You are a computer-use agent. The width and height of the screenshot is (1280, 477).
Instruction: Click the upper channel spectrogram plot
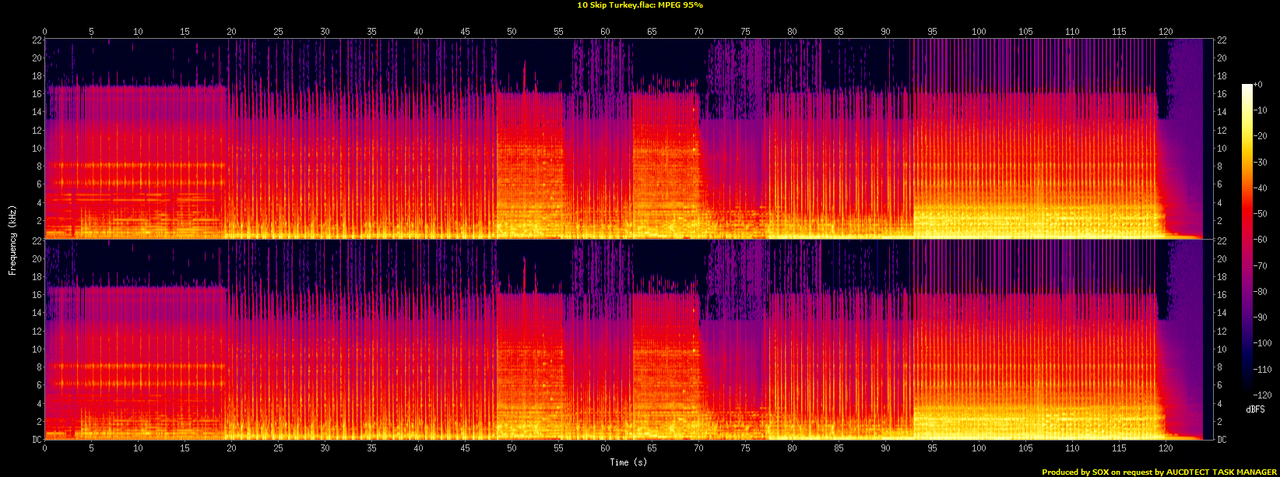pos(627,138)
